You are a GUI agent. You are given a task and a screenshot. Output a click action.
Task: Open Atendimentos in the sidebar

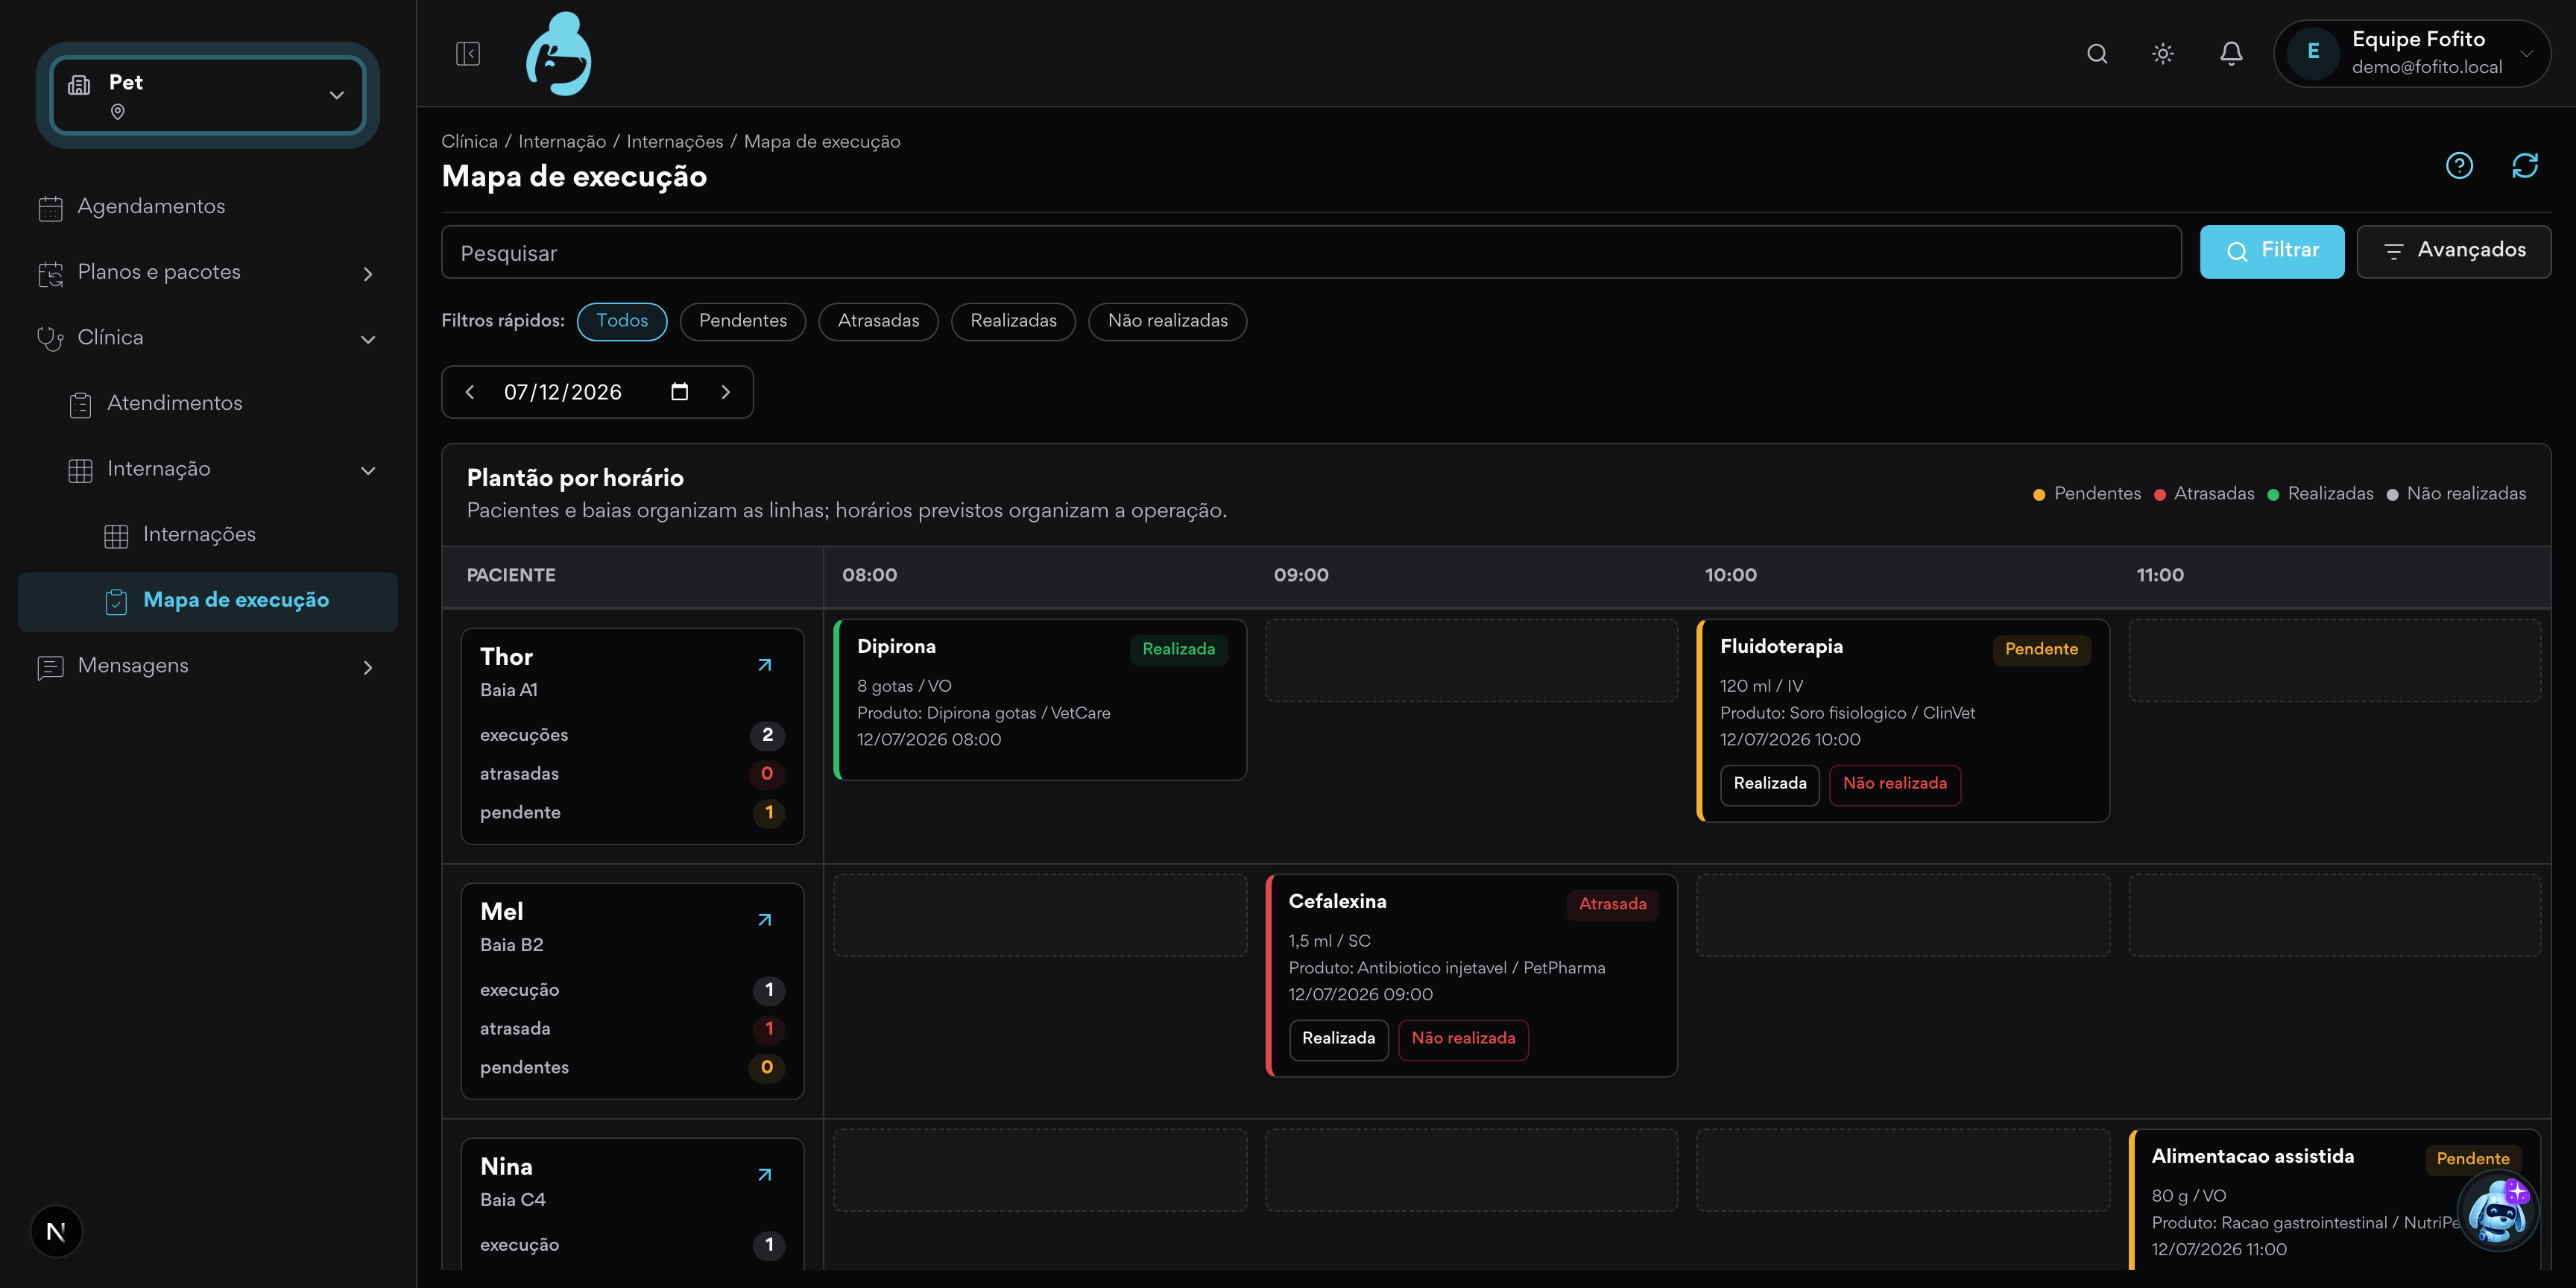tap(208, 404)
